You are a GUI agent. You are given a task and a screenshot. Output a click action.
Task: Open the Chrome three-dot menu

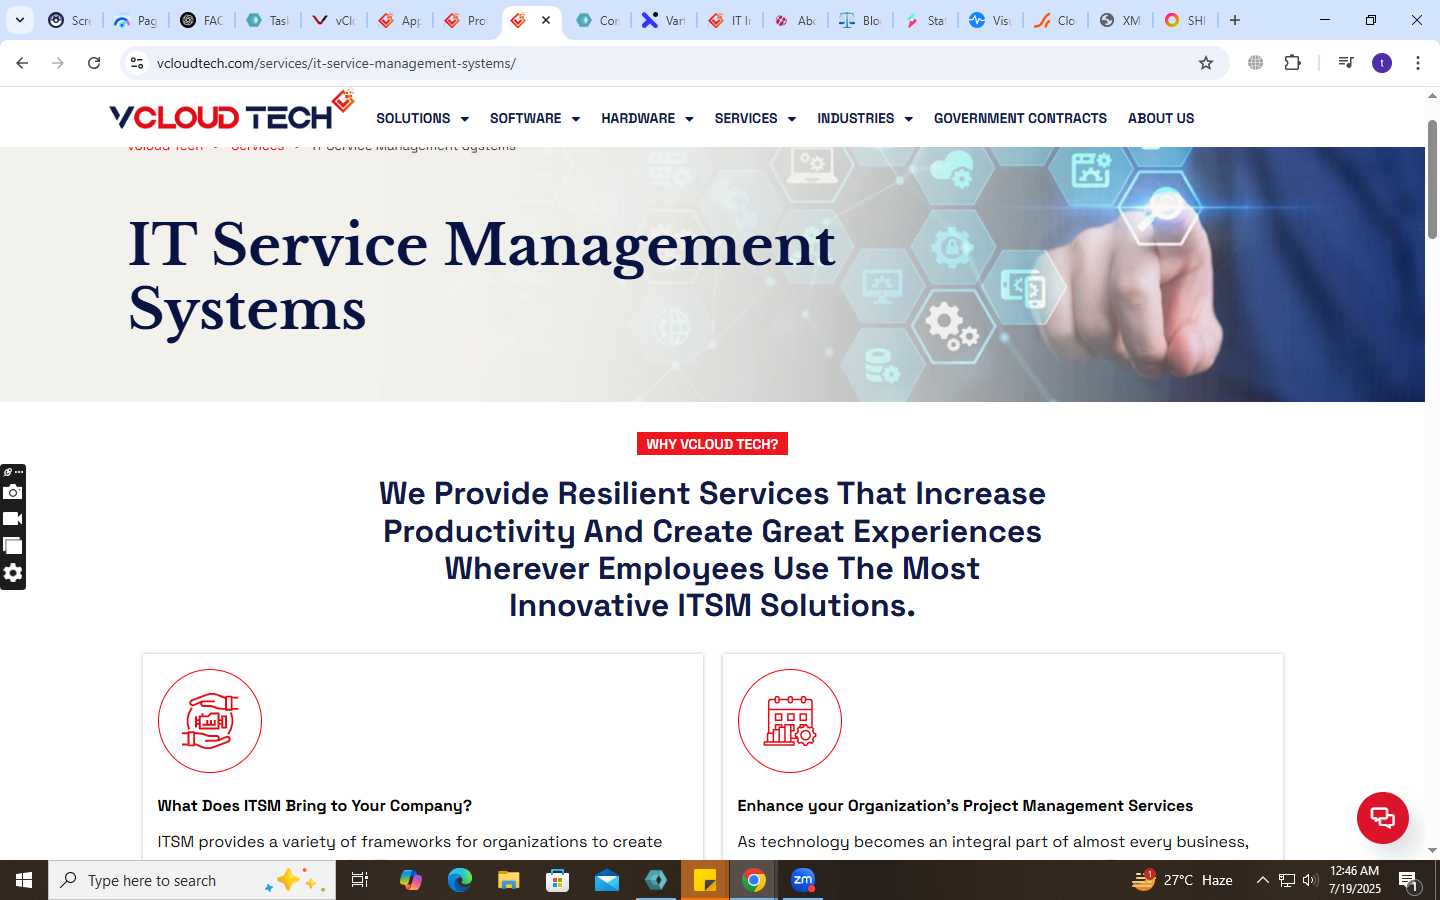pos(1418,63)
